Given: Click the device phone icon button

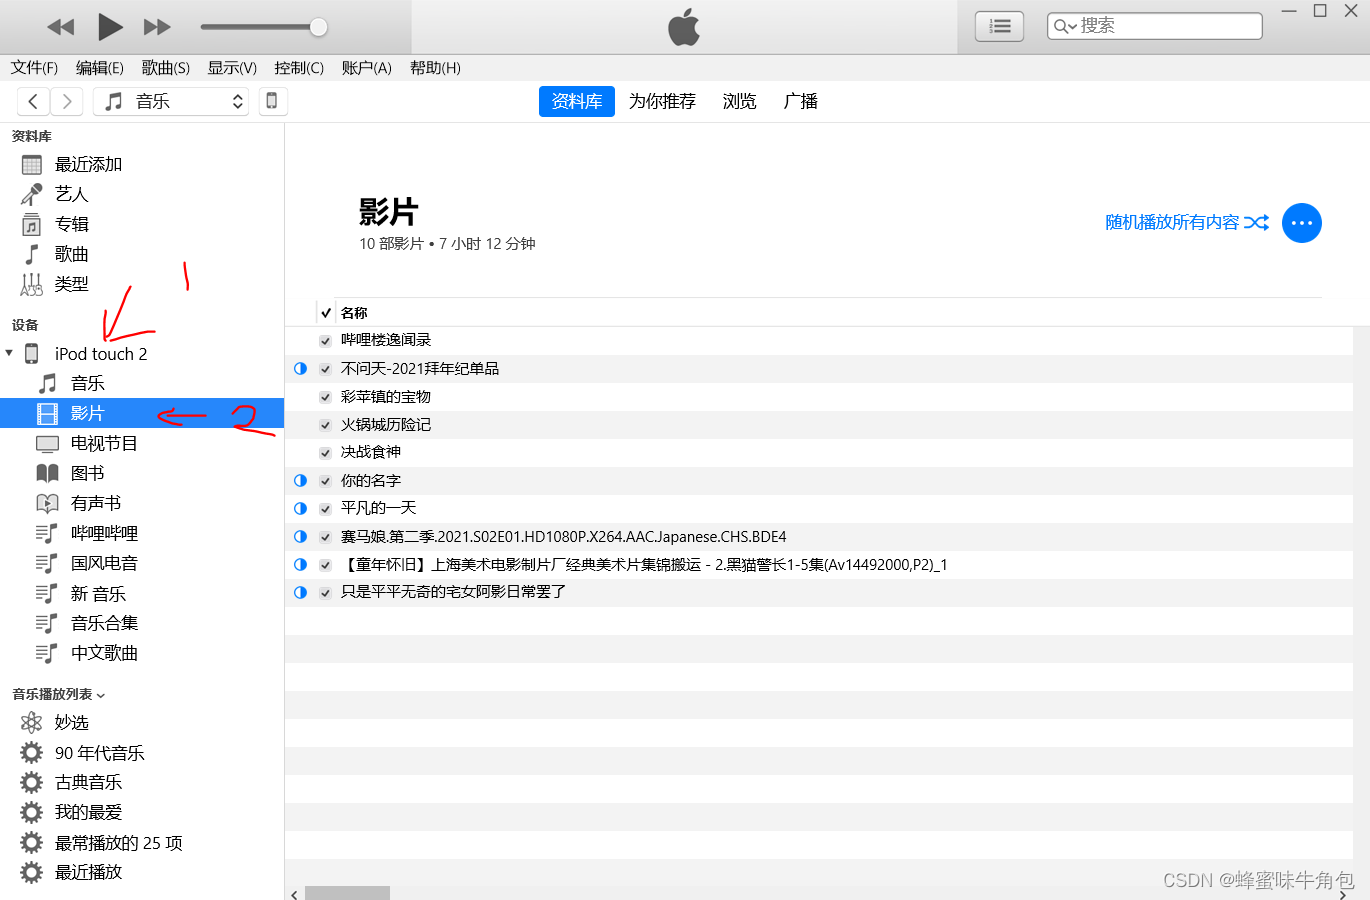Looking at the screenshot, I should (x=272, y=101).
